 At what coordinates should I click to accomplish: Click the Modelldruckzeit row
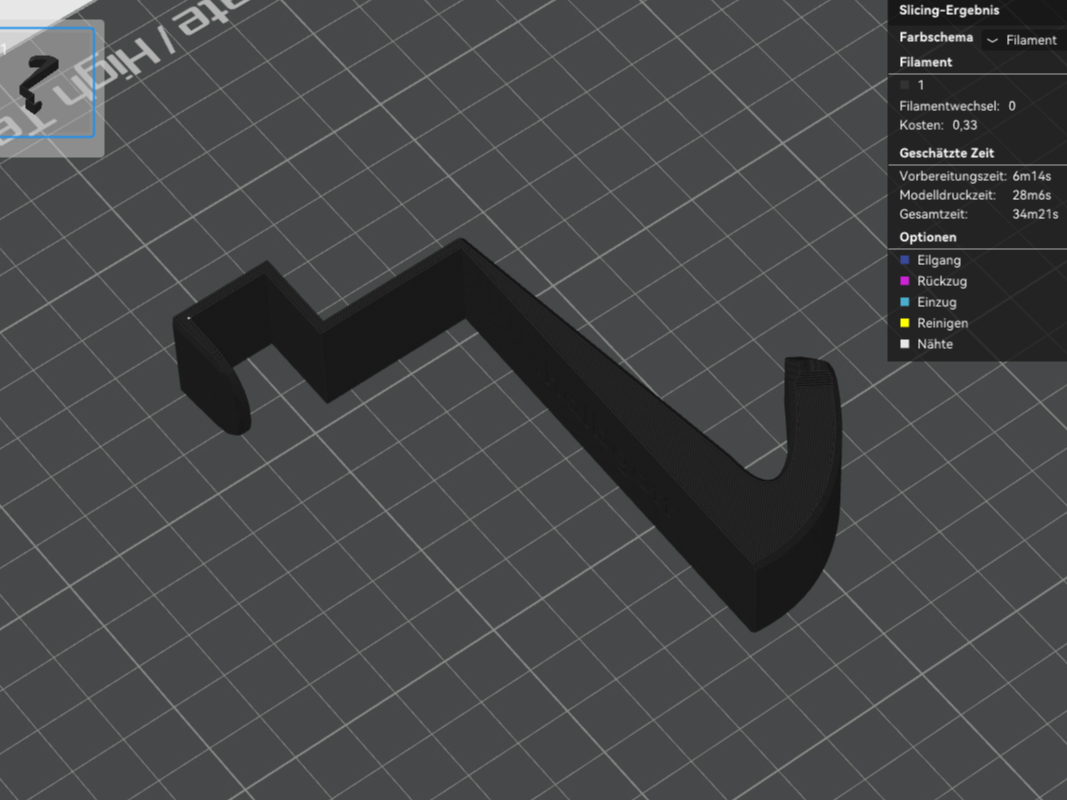tap(975, 195)
